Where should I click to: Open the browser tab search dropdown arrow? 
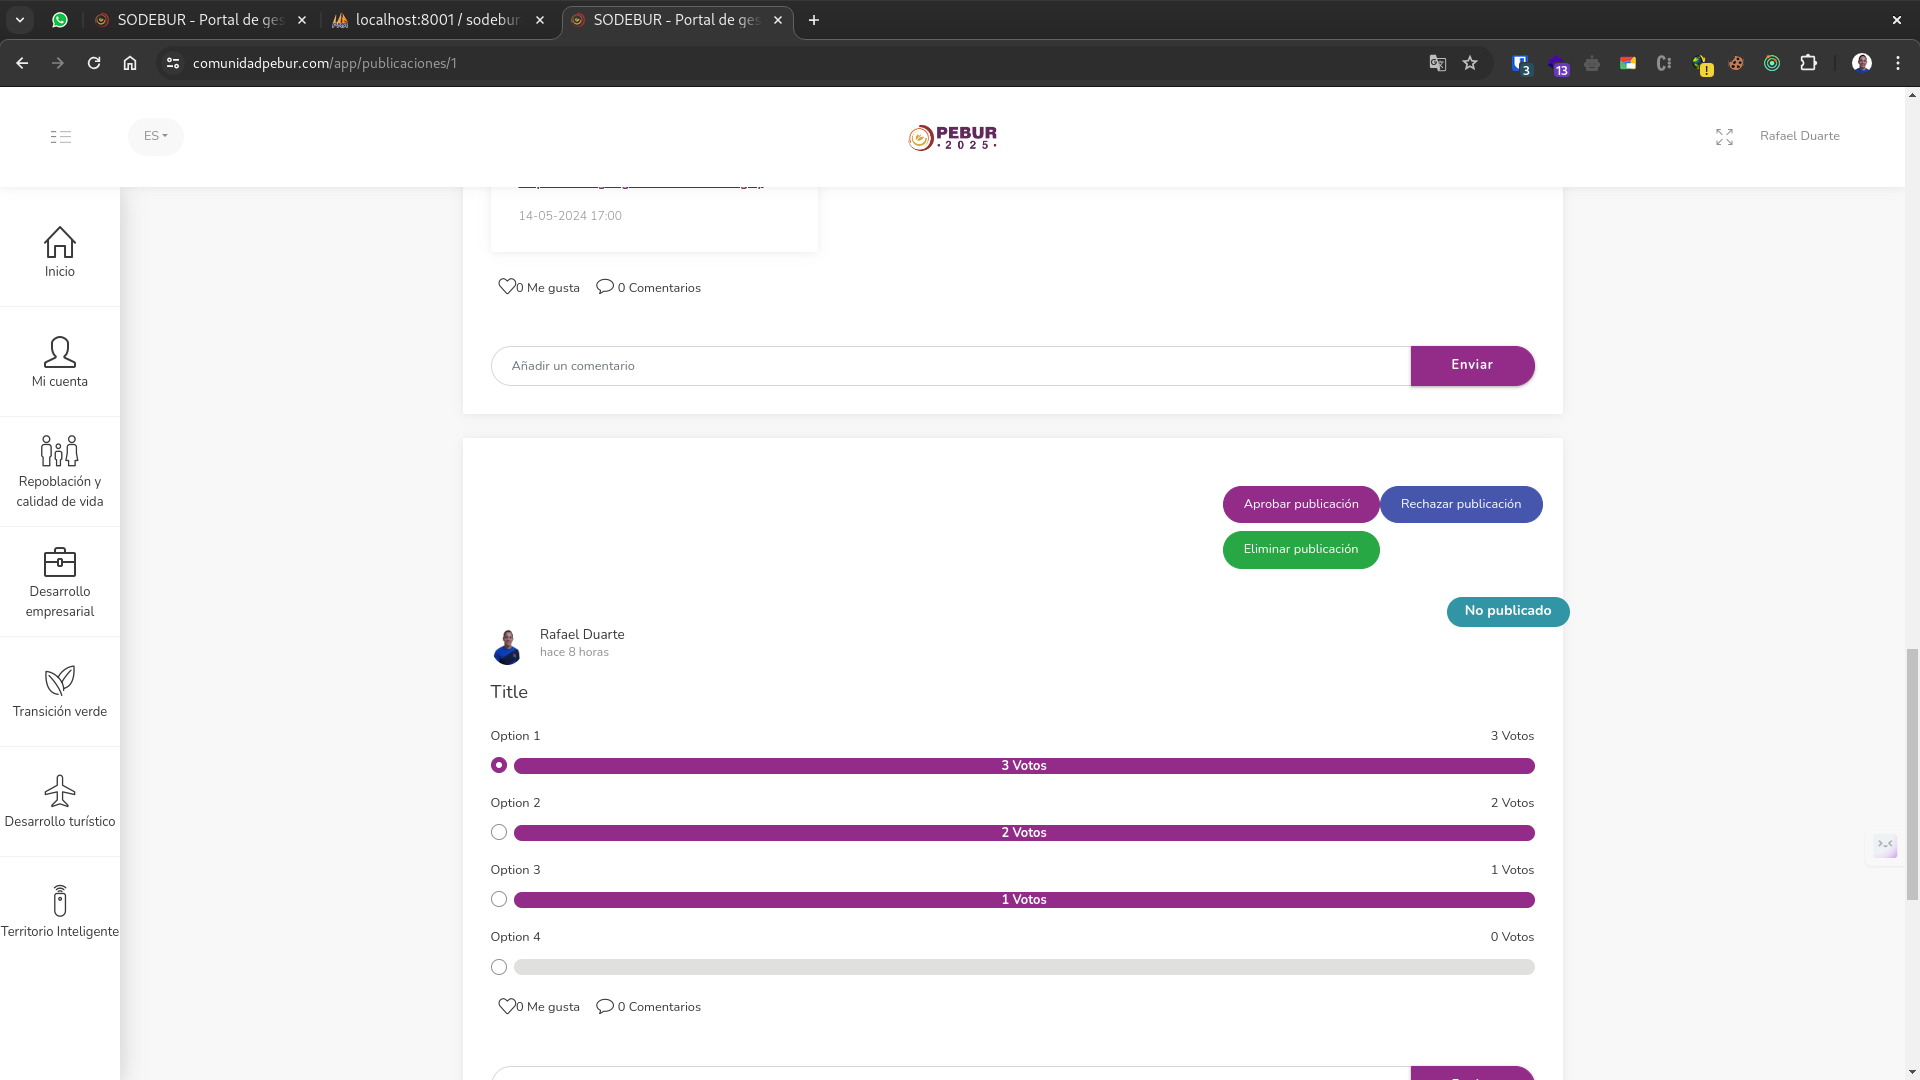click(20, 20)
